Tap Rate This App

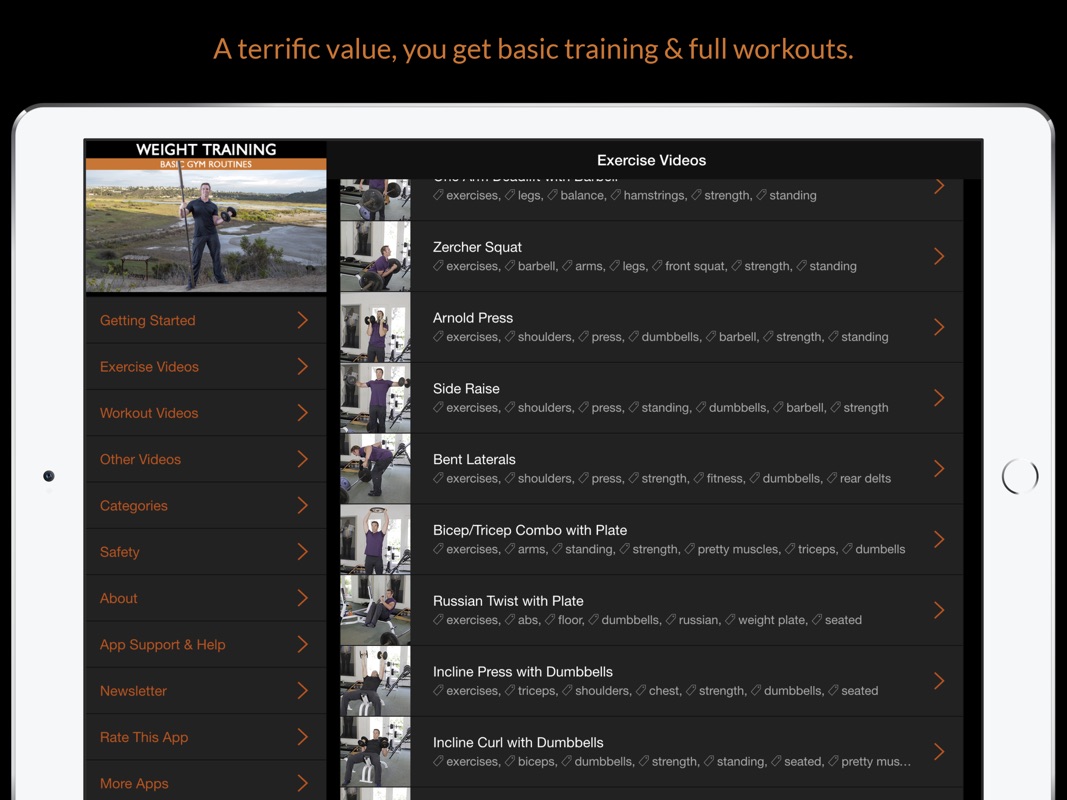pos(206,737)
